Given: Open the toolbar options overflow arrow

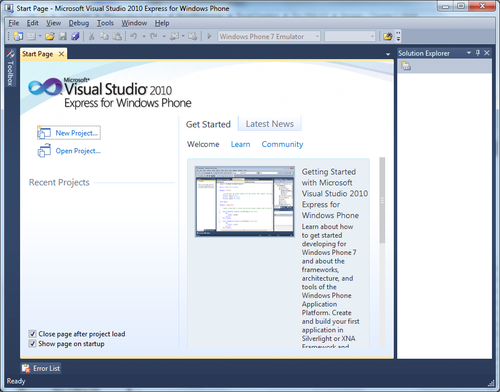Looking at the screenshot, I should pyautogui.click(x=398, y=36).
